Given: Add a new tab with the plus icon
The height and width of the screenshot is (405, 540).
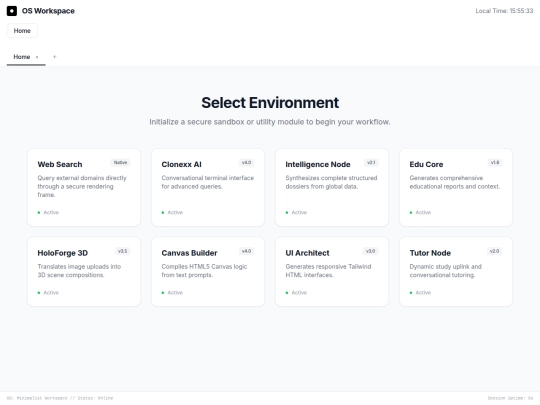Looking at the screenshot, I should pyautogui.click(x=54, y=57).
